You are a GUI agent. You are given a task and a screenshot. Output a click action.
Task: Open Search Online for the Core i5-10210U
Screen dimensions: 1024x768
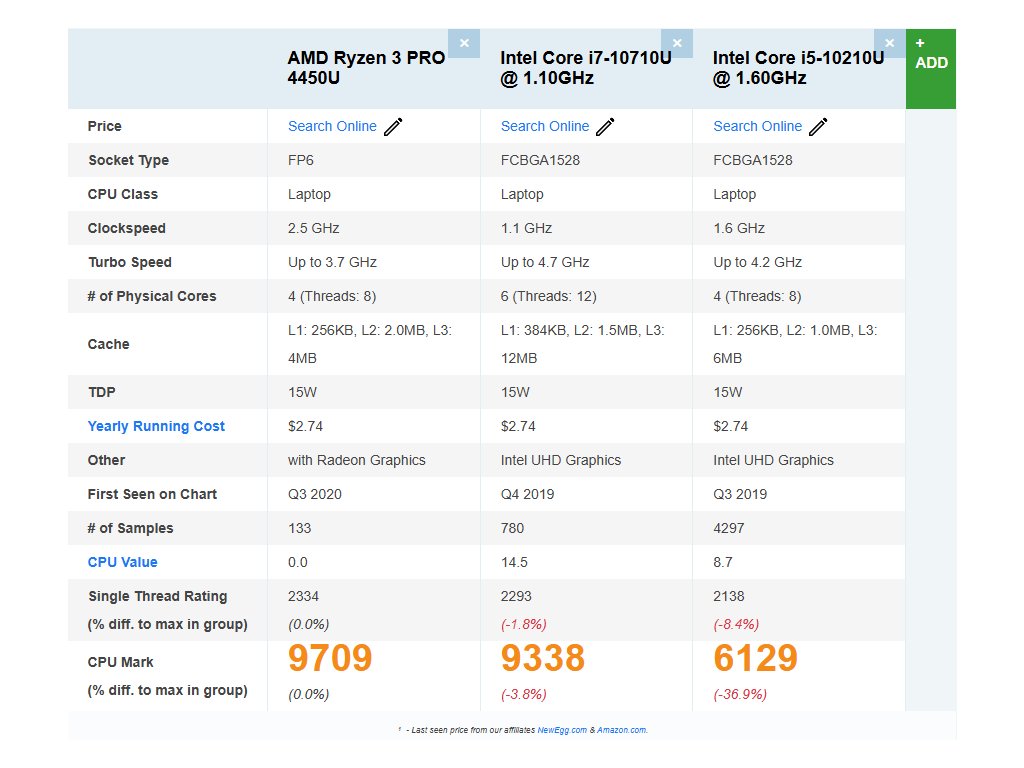757,126
